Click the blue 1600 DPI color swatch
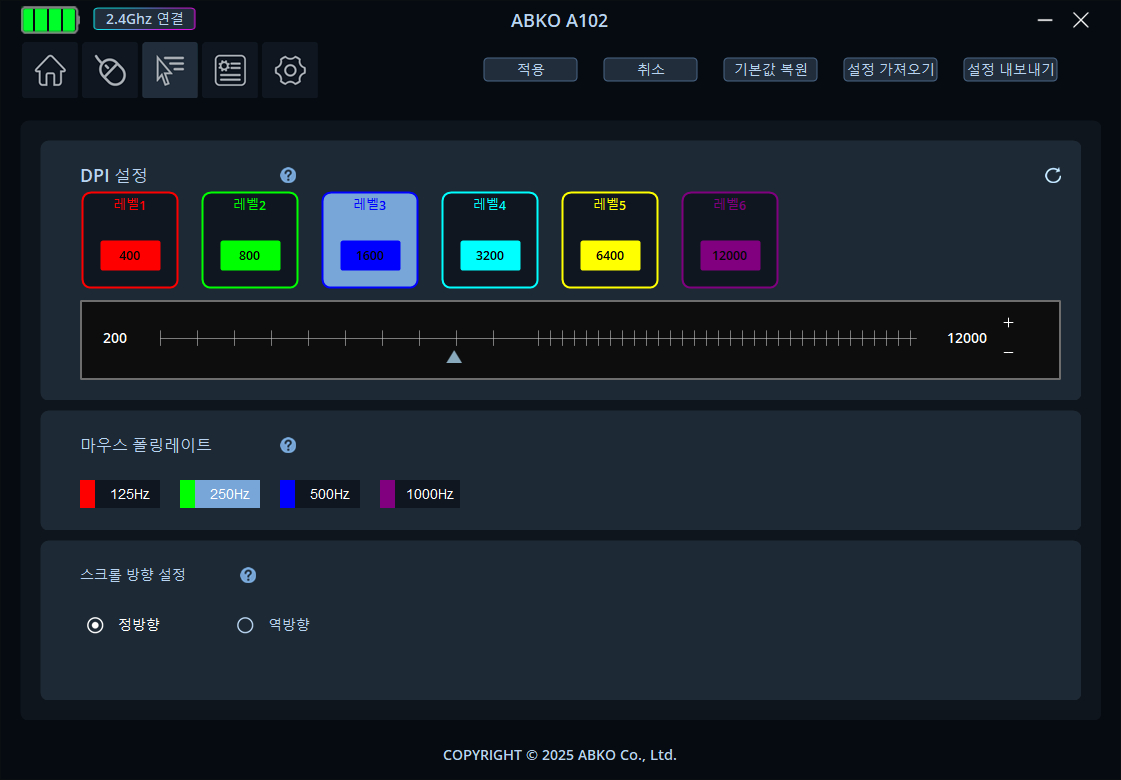1121x780 pixels. pyautogui.click(x=370, y=255)
